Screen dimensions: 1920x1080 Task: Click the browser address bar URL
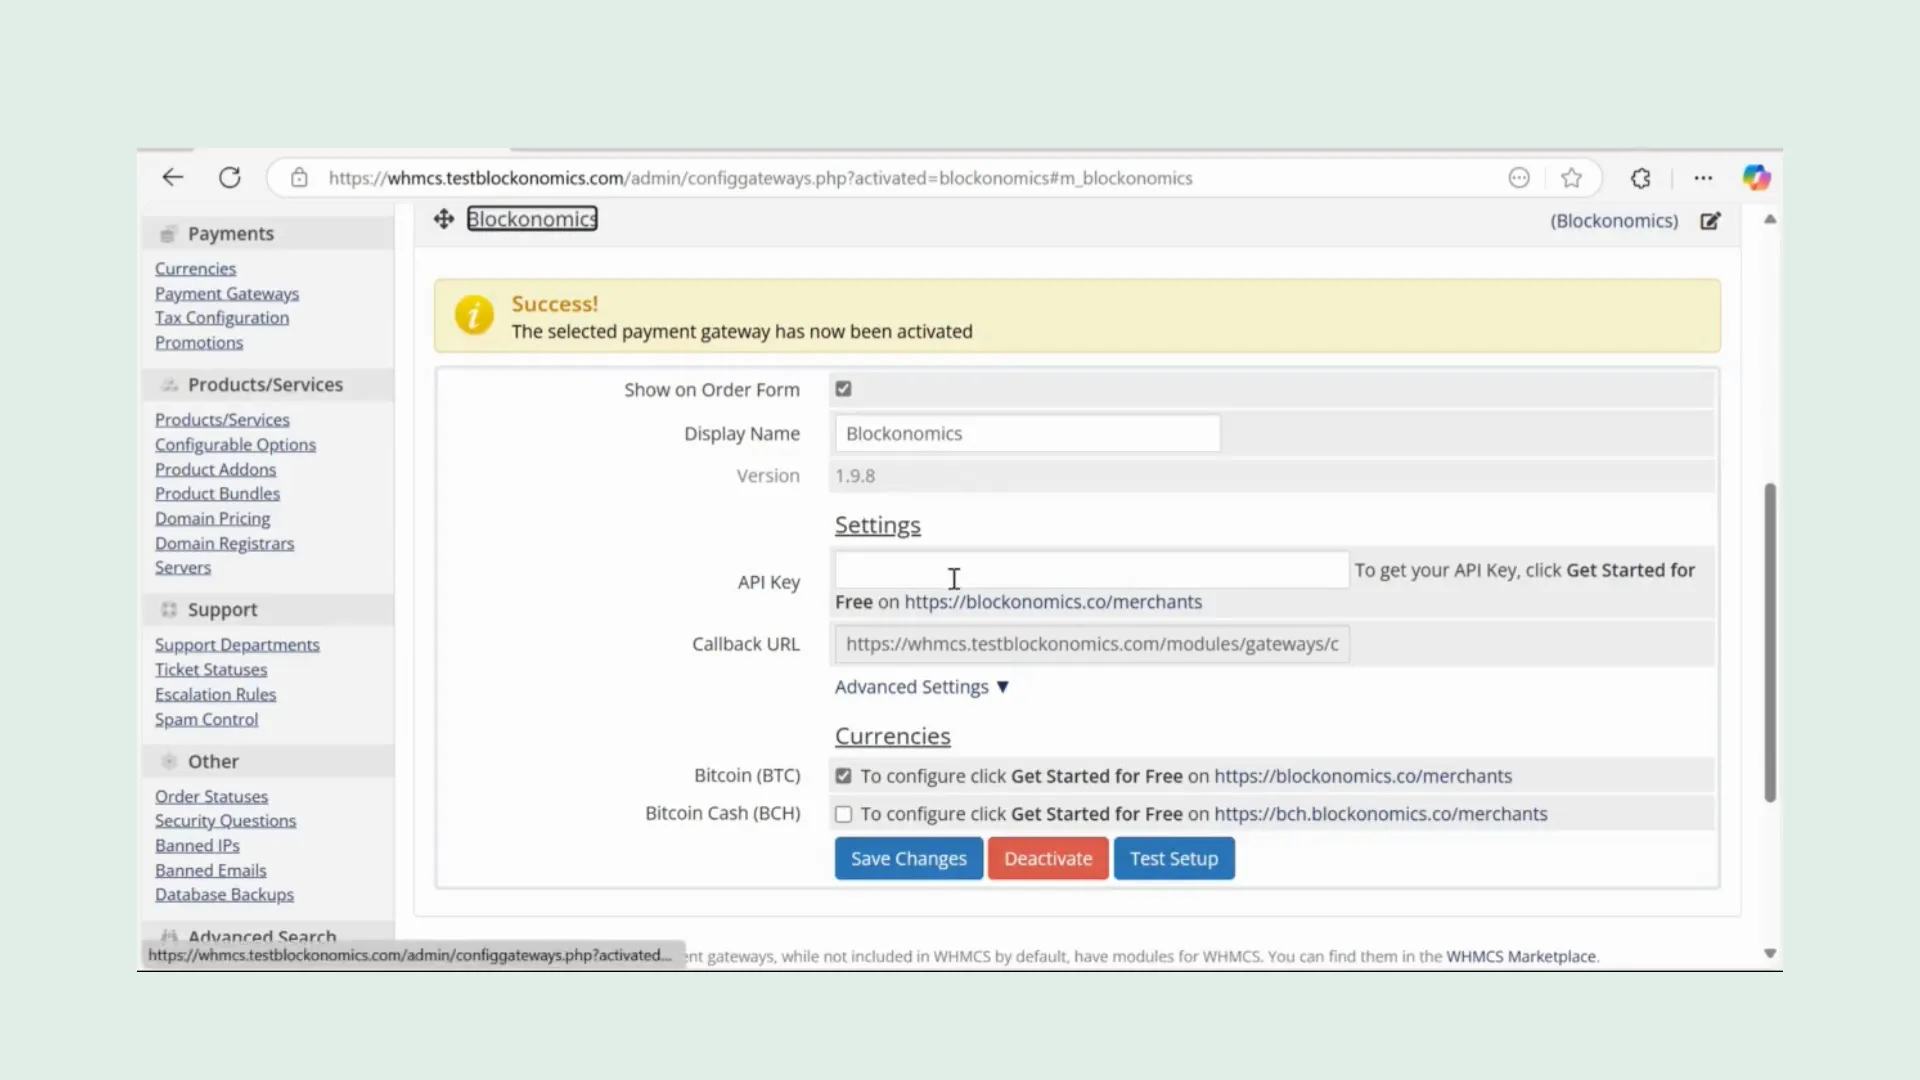click(760, 178)
